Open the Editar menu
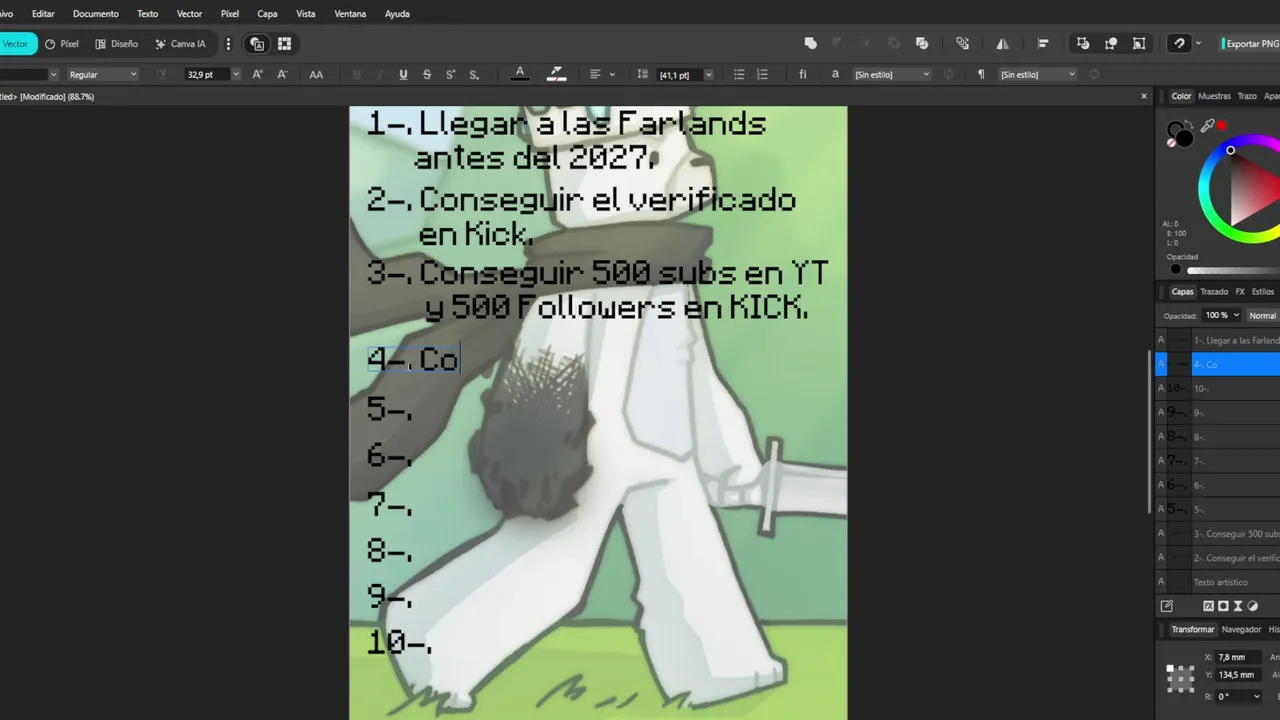Image resolution: width=1280 pixels, height=720 pixels. [x=43, y=14]
